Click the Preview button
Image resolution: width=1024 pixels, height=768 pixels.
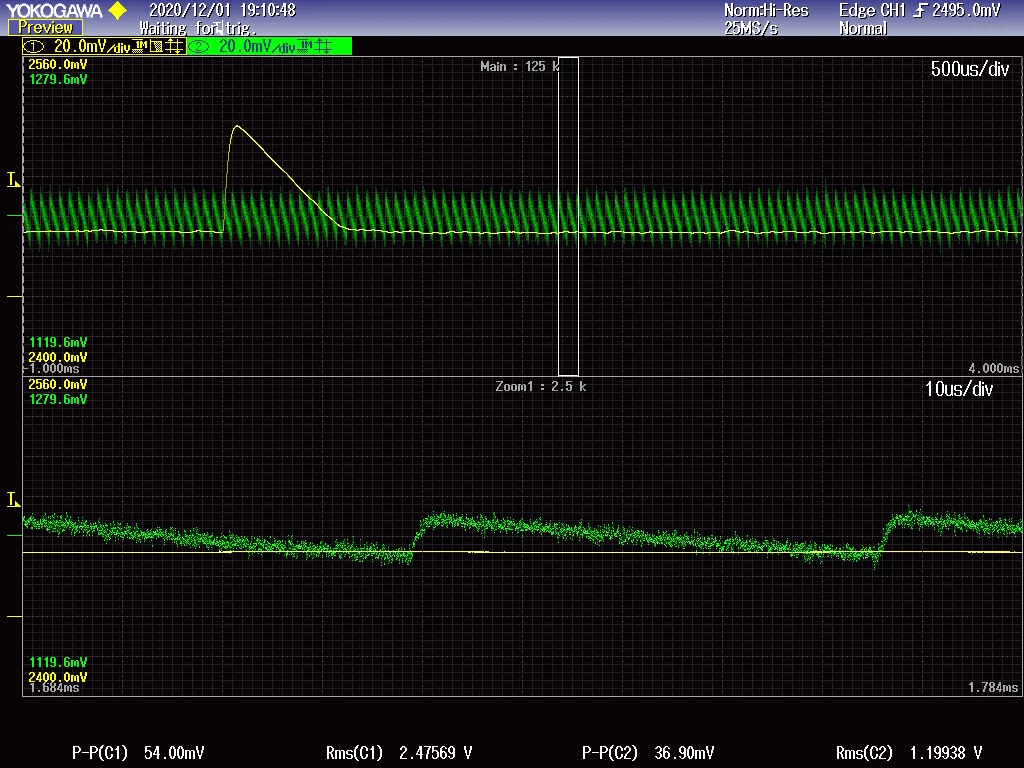click(45, 27)
